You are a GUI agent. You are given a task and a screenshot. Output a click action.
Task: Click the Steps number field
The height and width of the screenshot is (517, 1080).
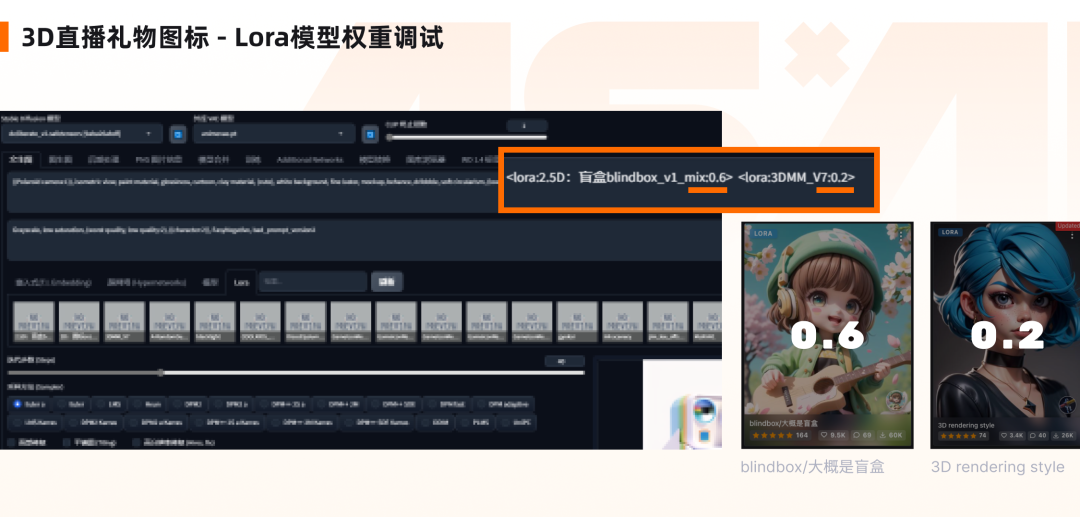(564, 361)
